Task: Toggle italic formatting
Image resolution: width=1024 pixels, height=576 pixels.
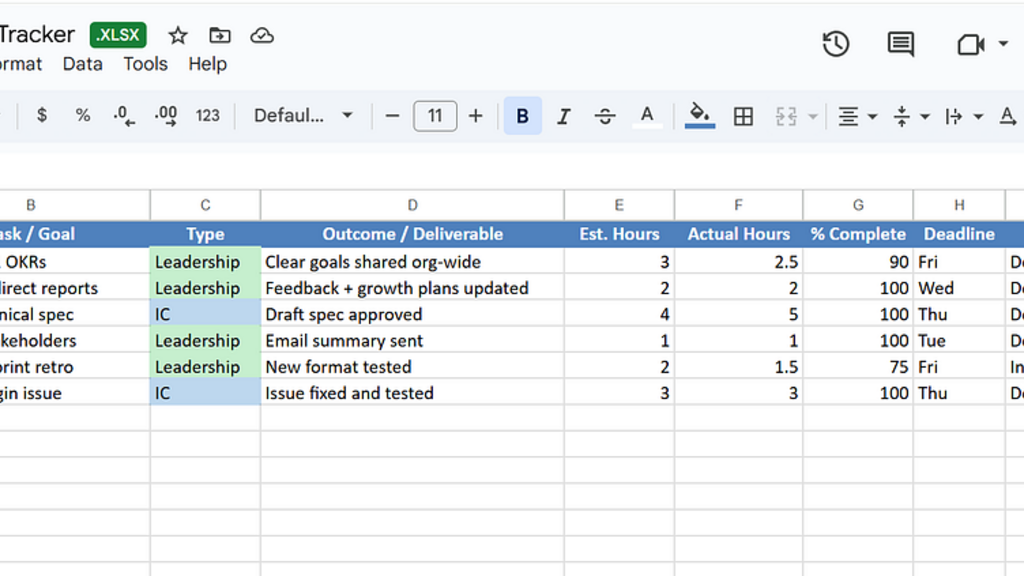Action: click(x=563, y=116)
